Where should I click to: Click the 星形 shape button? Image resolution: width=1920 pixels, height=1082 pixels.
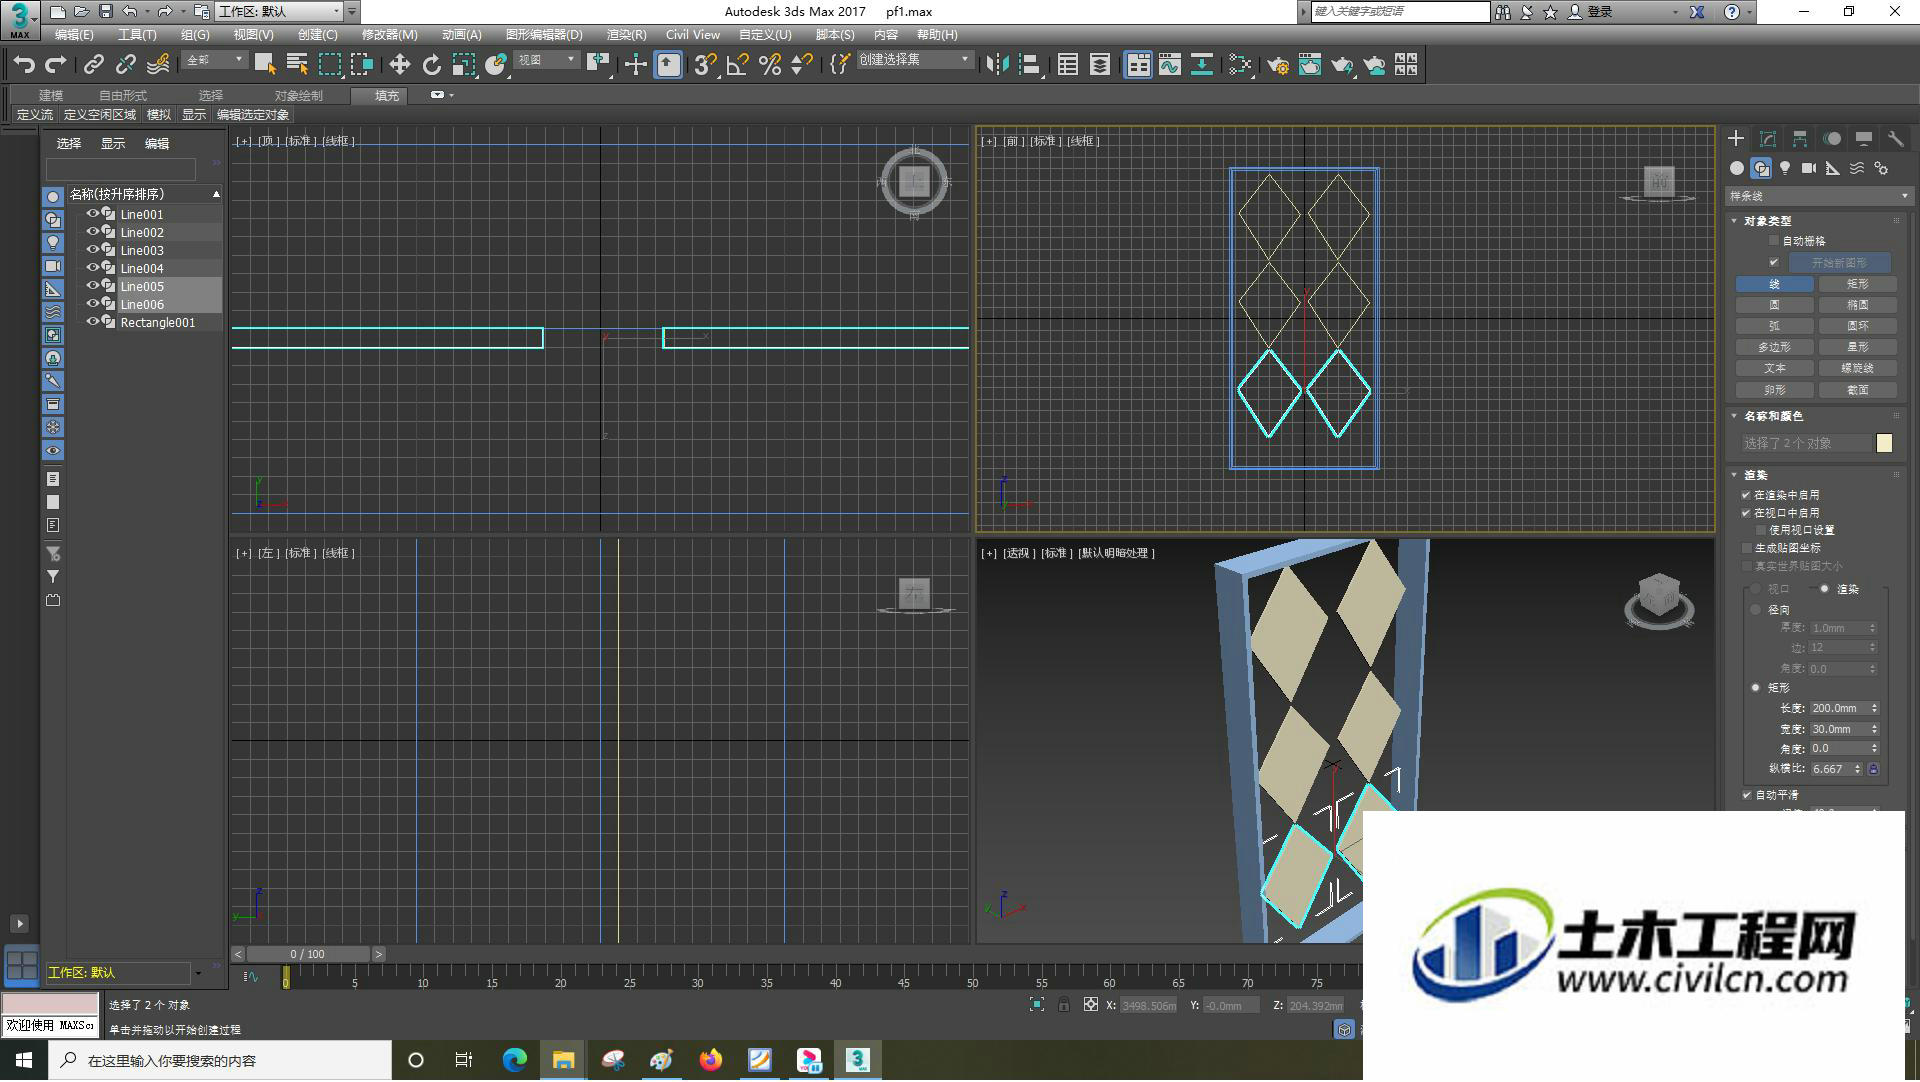point(1858,347)
